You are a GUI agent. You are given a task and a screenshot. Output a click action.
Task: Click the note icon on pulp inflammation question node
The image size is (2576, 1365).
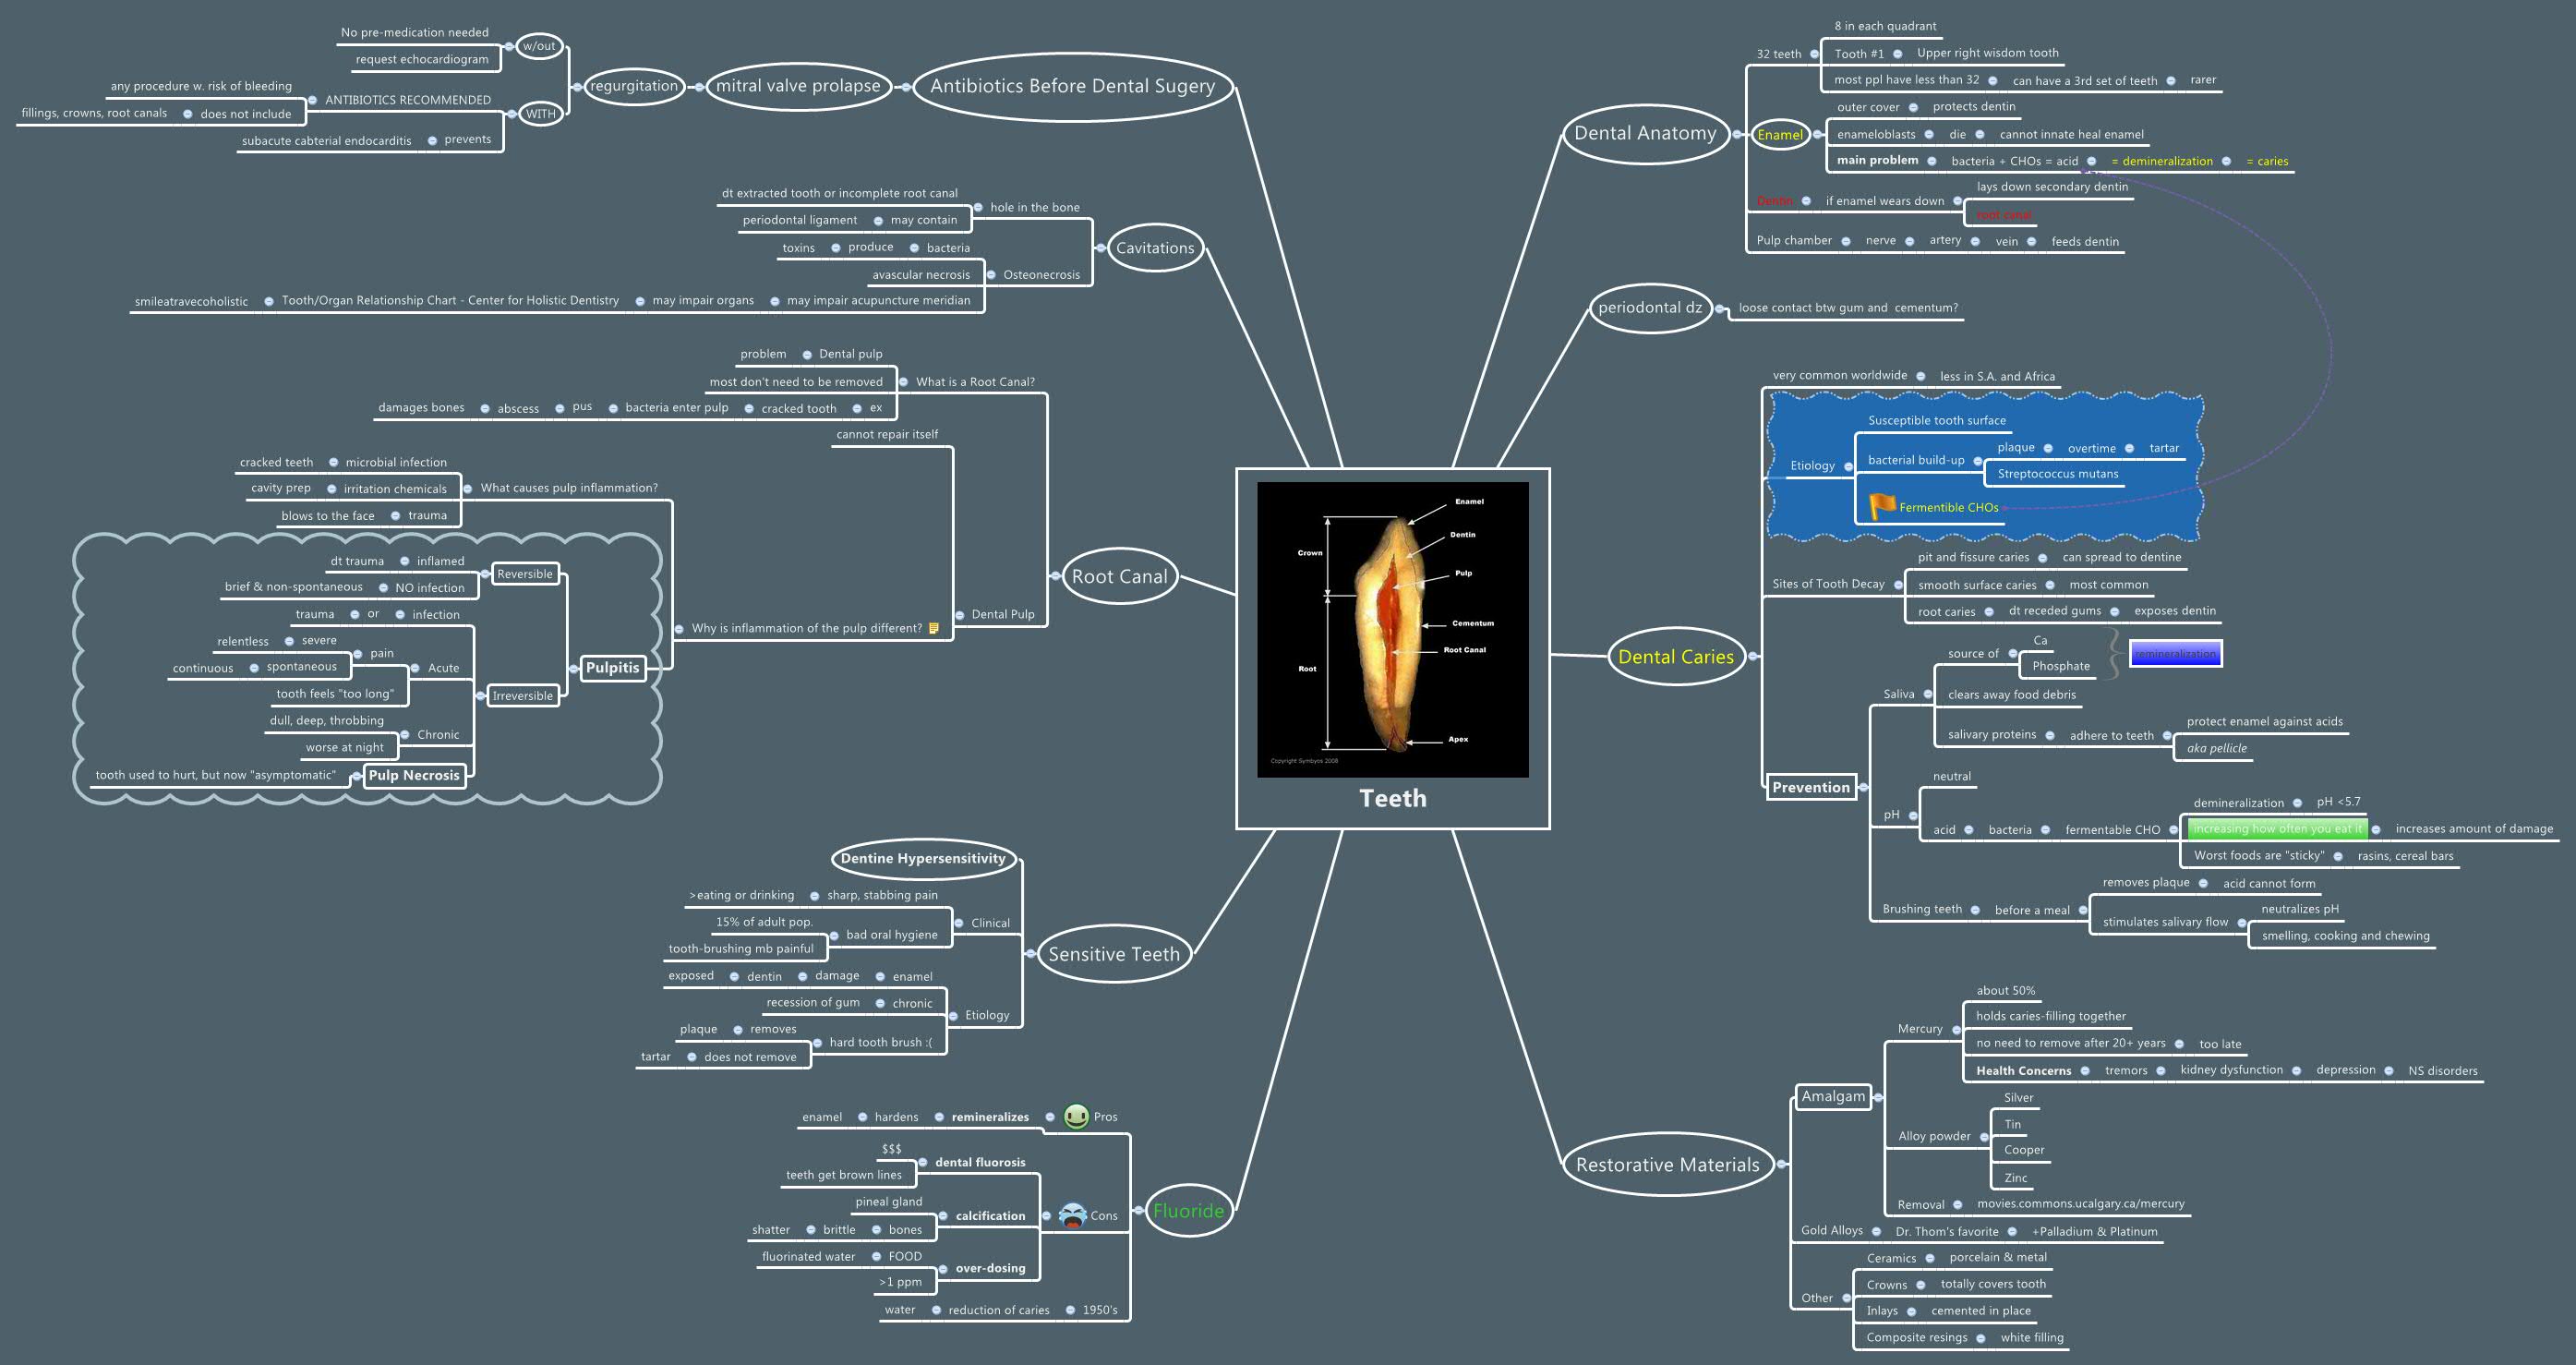click(934, 628)
